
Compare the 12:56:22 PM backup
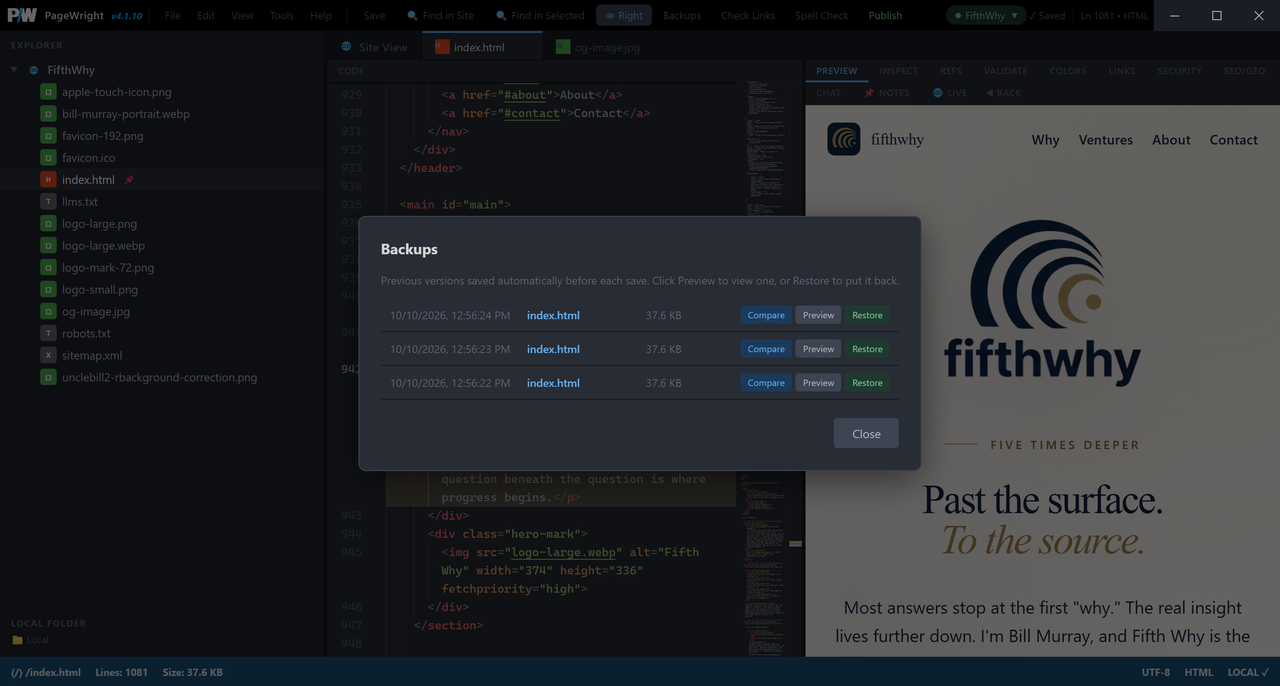766,383
